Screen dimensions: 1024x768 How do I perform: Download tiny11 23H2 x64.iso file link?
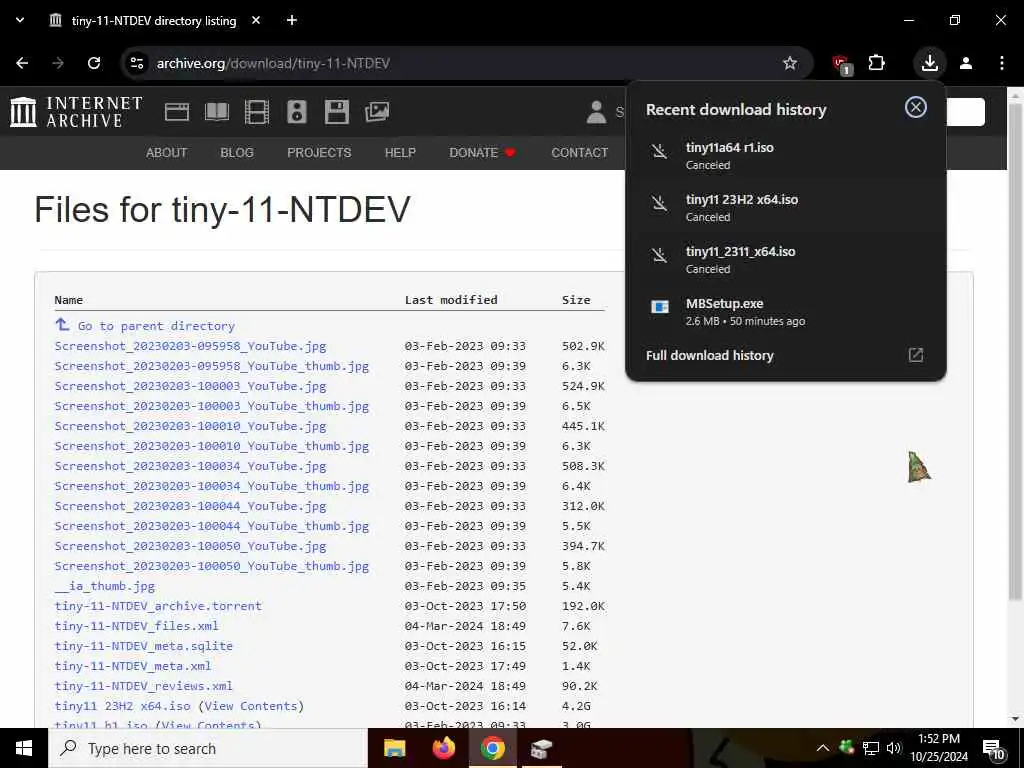pos(122,706)
